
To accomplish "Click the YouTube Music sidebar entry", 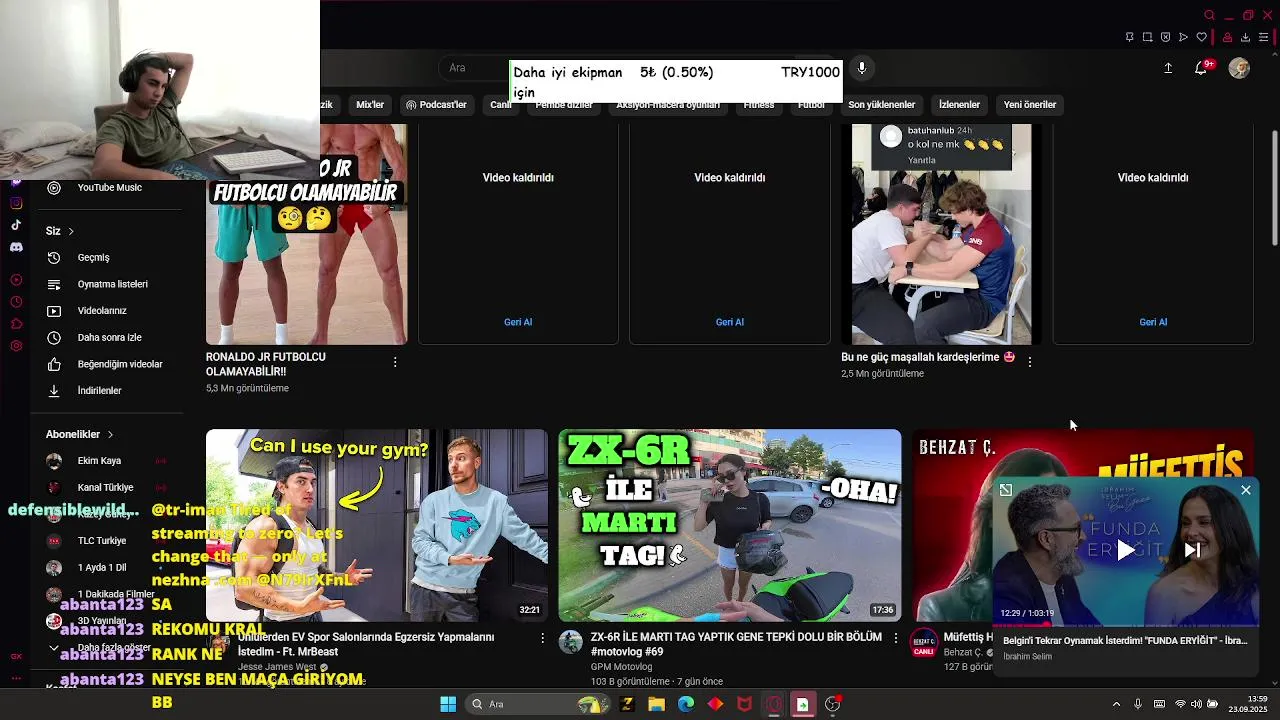I will tap(108, 188).
